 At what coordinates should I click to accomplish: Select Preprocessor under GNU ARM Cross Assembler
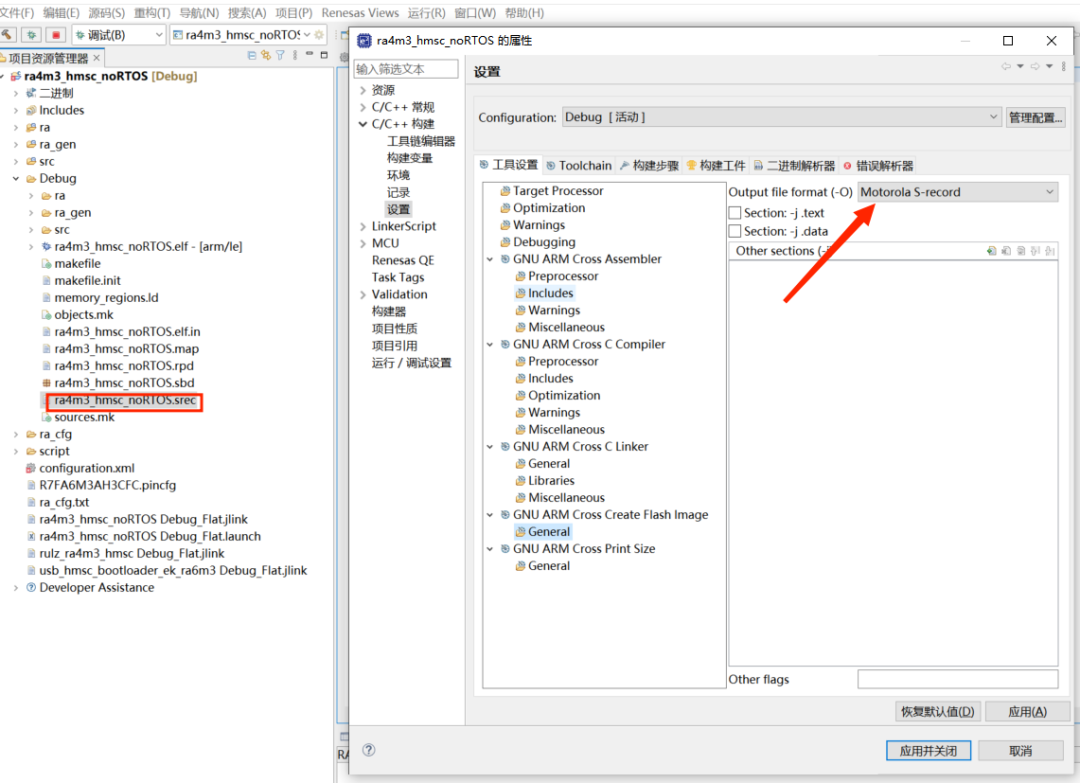pyautogui.click(x=563, y=276)
